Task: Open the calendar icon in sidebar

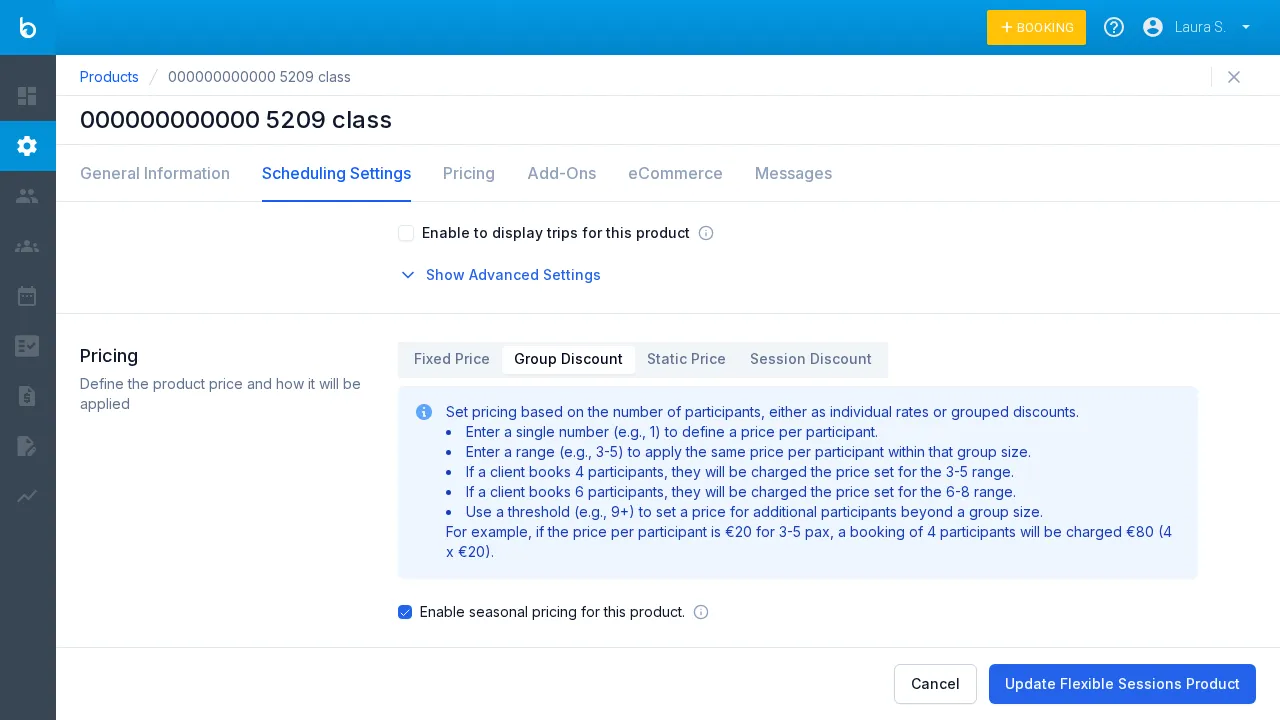Action: tap(27, 296)
